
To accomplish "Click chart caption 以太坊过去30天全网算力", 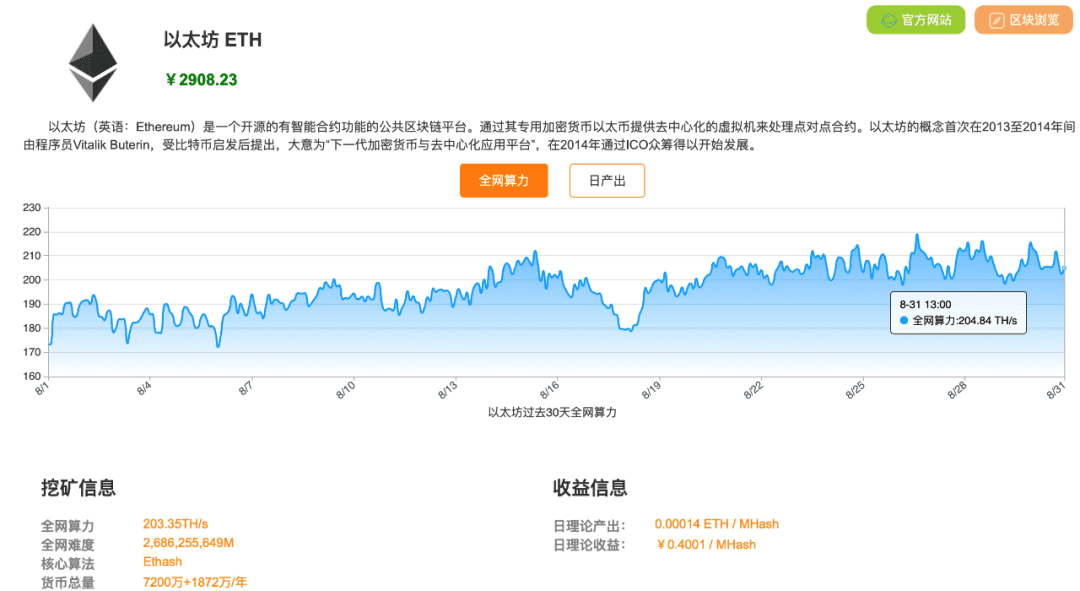I will pyautogui.click(x=552, y=413).
